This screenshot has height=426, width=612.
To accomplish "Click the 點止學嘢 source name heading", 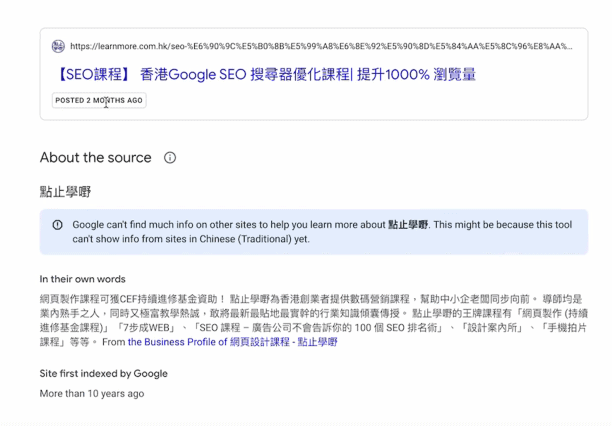I will pyautogui.click(x=65, y=191).
